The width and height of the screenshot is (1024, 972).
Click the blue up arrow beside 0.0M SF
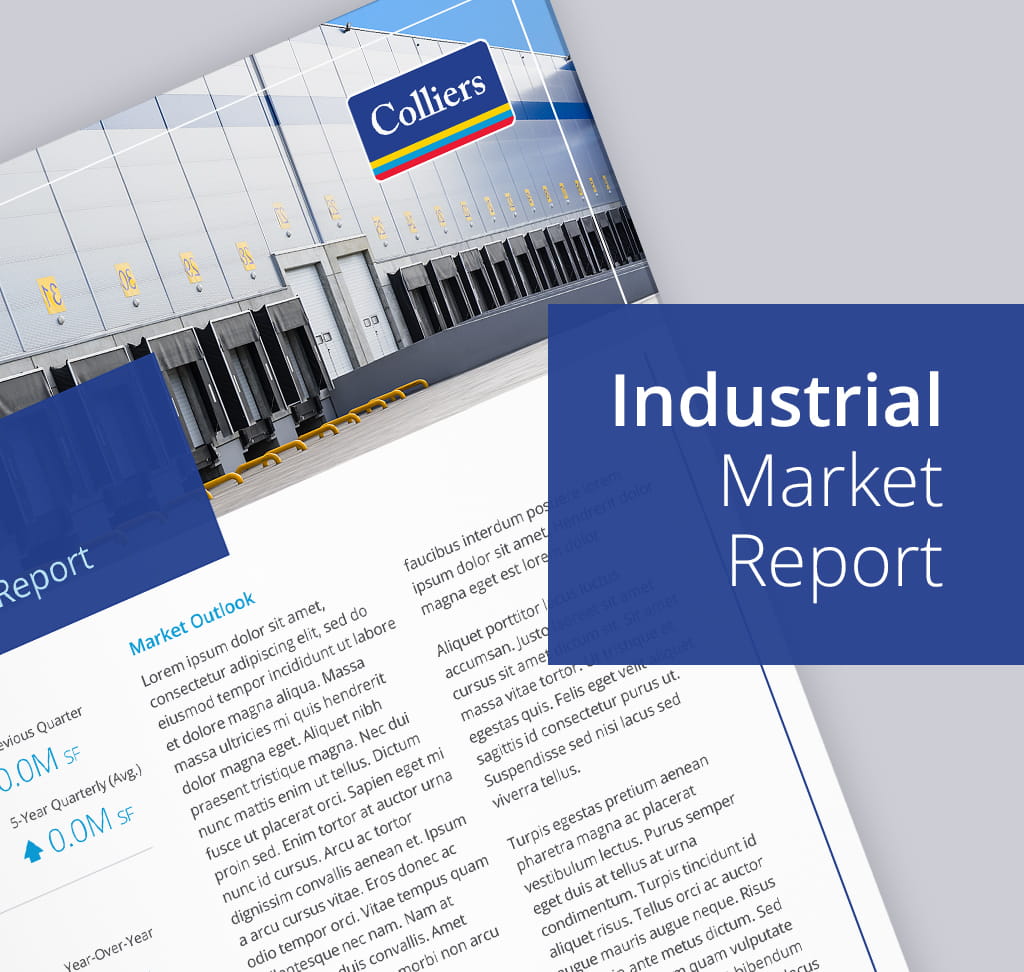[33, 850]
